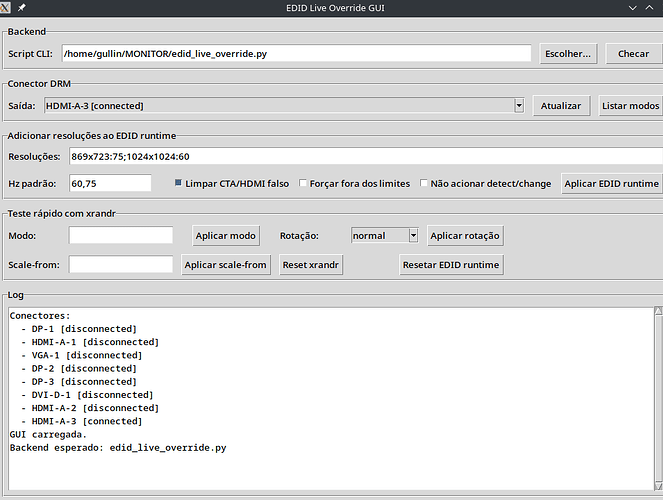Click the 'DP-1 [disconnected]' log line

point(84,329)
